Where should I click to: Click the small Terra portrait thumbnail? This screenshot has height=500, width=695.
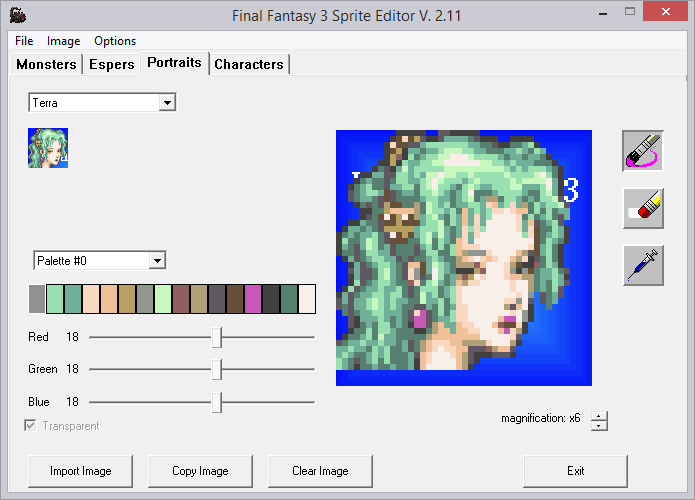48,148
